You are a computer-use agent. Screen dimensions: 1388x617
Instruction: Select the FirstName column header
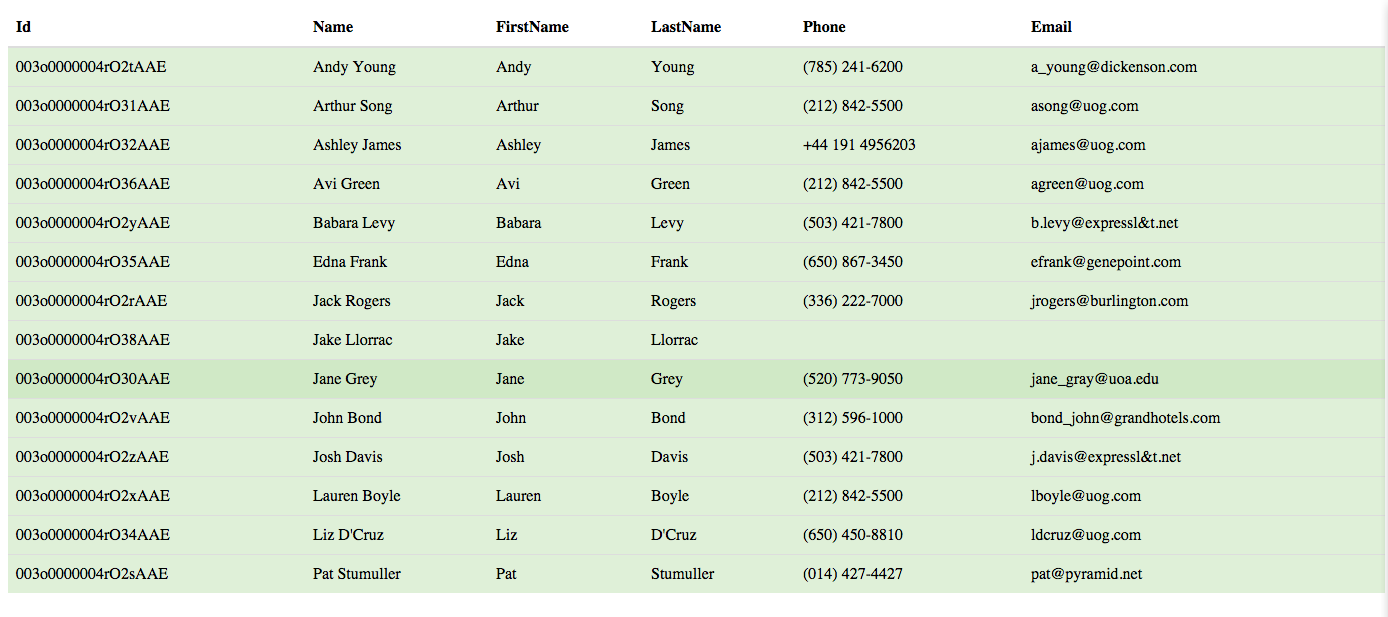tap(532, 27)
